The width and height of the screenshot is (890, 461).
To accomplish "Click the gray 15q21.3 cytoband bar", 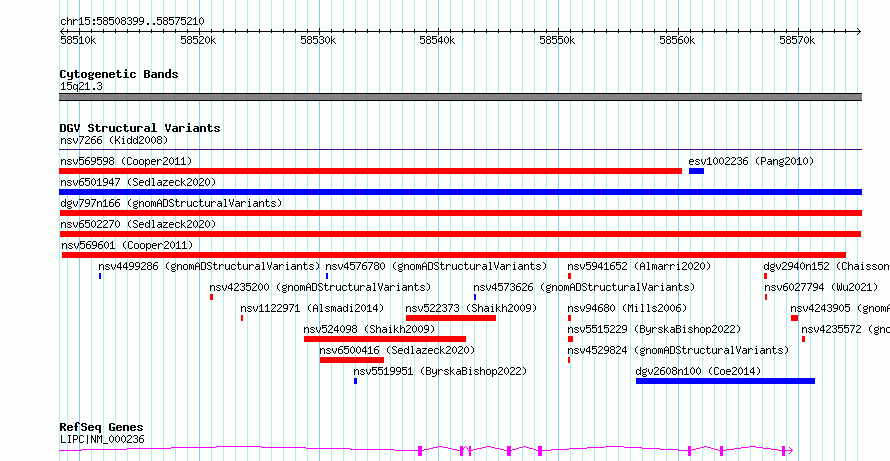I will click(460, 97).
